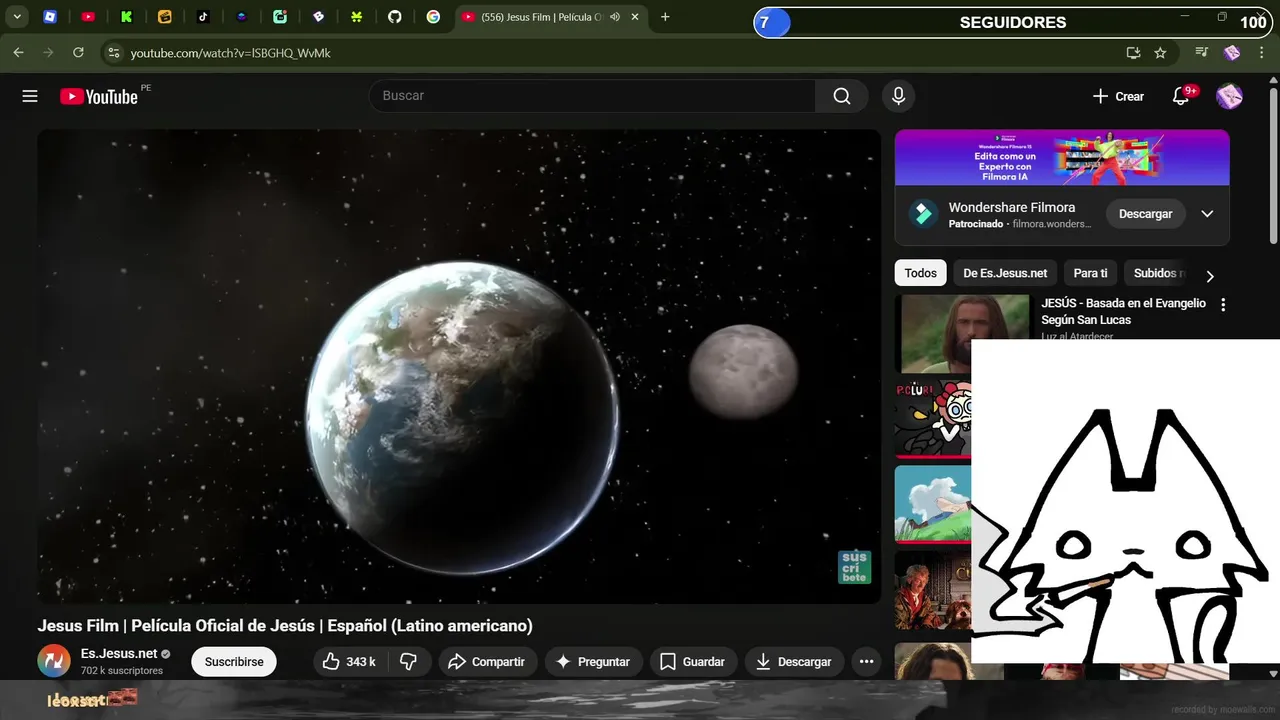Viewport: 1280px width, 720px height.
Task: Switch to the Kick tab with green K
Action: 126,17
